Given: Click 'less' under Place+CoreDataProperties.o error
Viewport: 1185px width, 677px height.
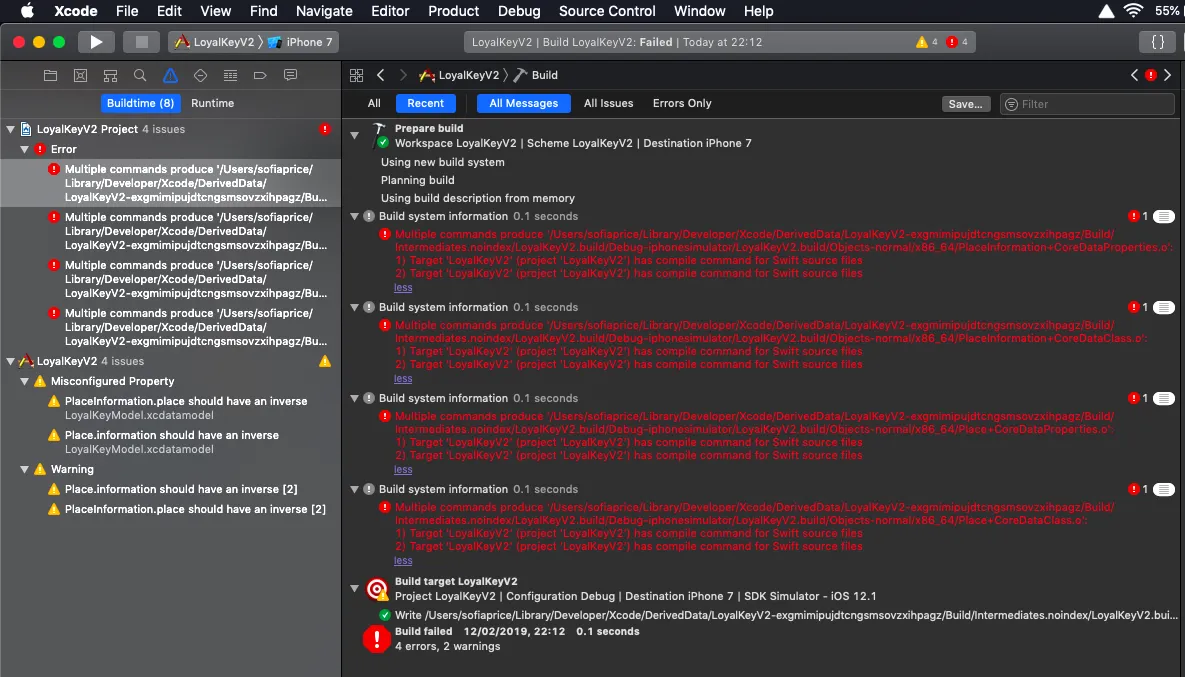Looking at the screenshot, I should 403,469.
